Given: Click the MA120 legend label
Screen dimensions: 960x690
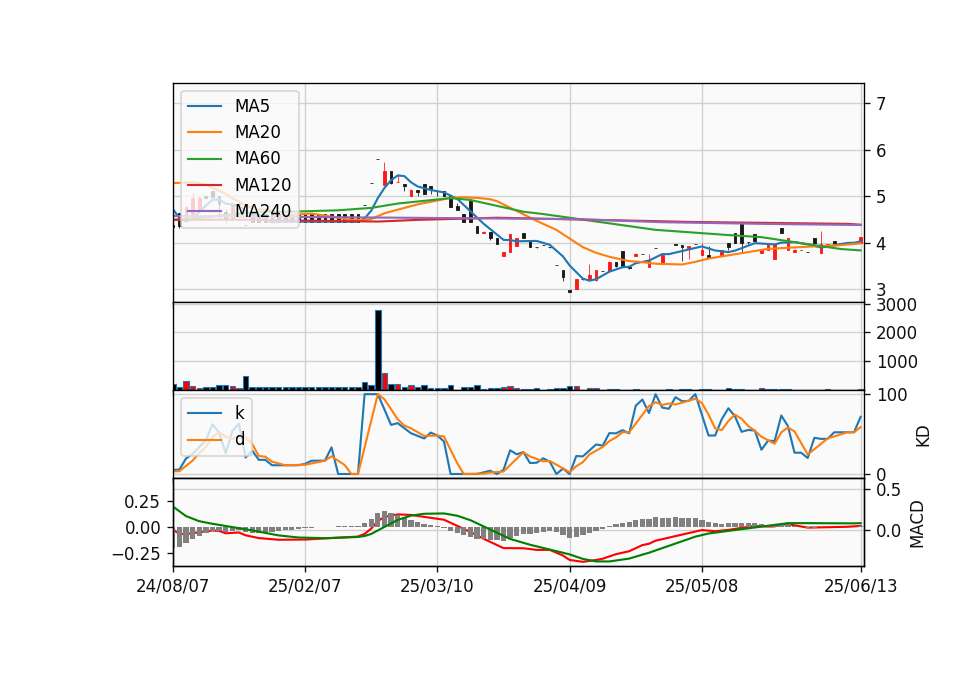Looking at the screenshot, I should point(263,185).
